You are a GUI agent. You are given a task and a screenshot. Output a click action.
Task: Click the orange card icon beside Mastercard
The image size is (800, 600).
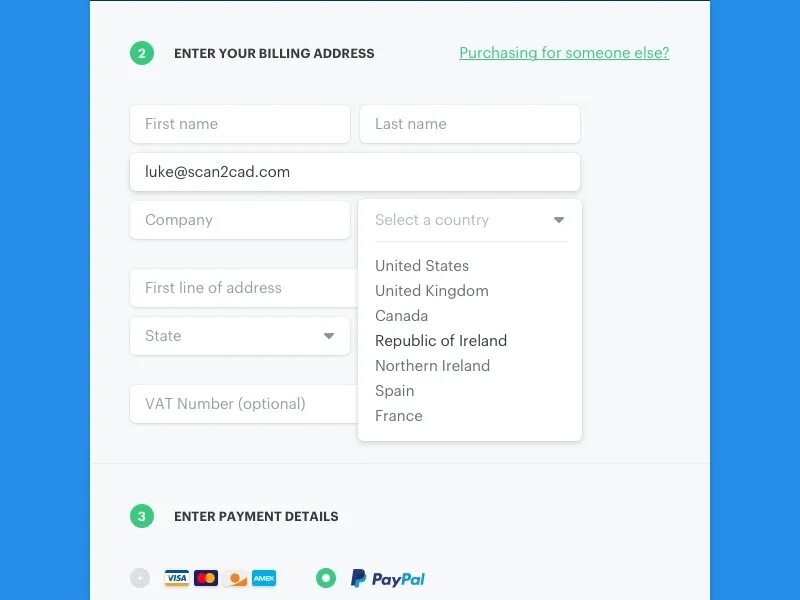coord(235,578)
